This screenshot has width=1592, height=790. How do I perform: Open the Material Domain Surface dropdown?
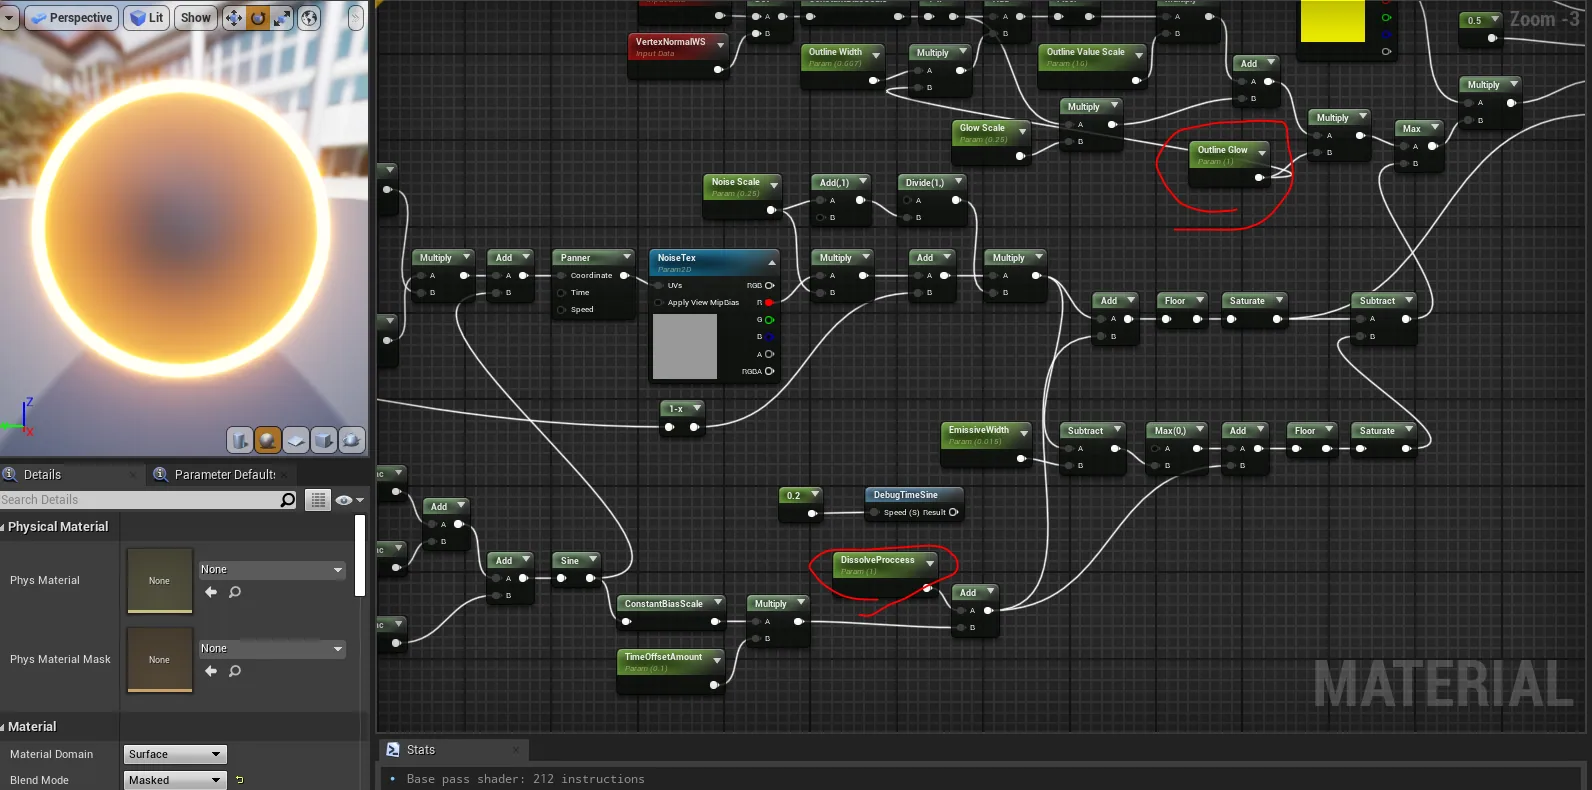(x=176, y=754)
